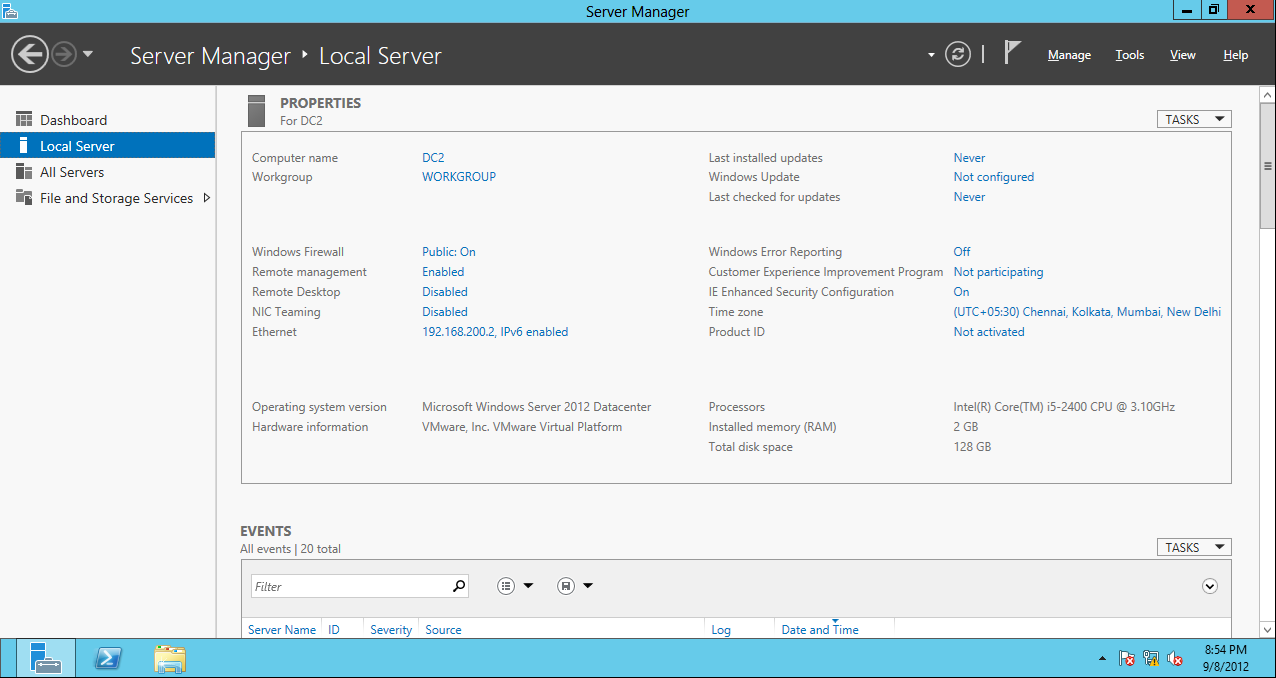Click the back navigation arrow
Image resolution: width=1276 pixels, height=678 pixels.
point(29,53)
